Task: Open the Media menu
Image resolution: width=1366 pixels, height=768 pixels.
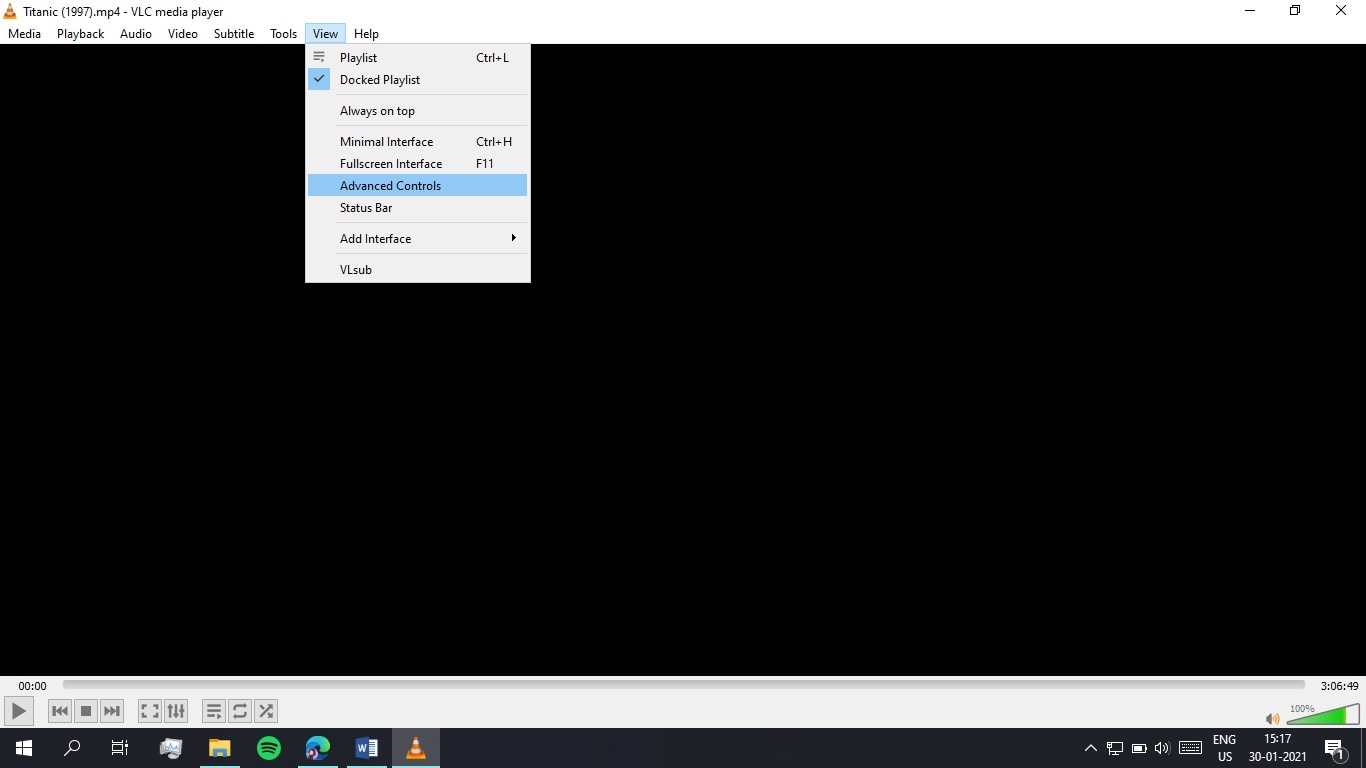Action: coord(24,33)
